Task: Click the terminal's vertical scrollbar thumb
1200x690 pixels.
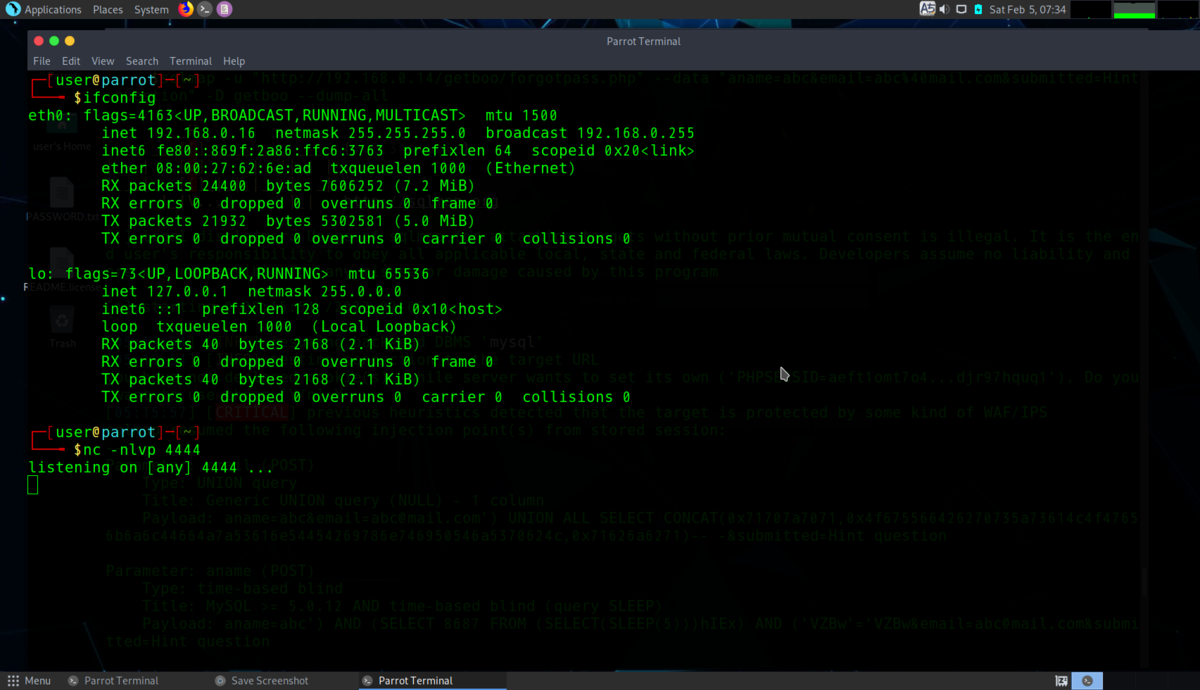Action: point(1144,583)
